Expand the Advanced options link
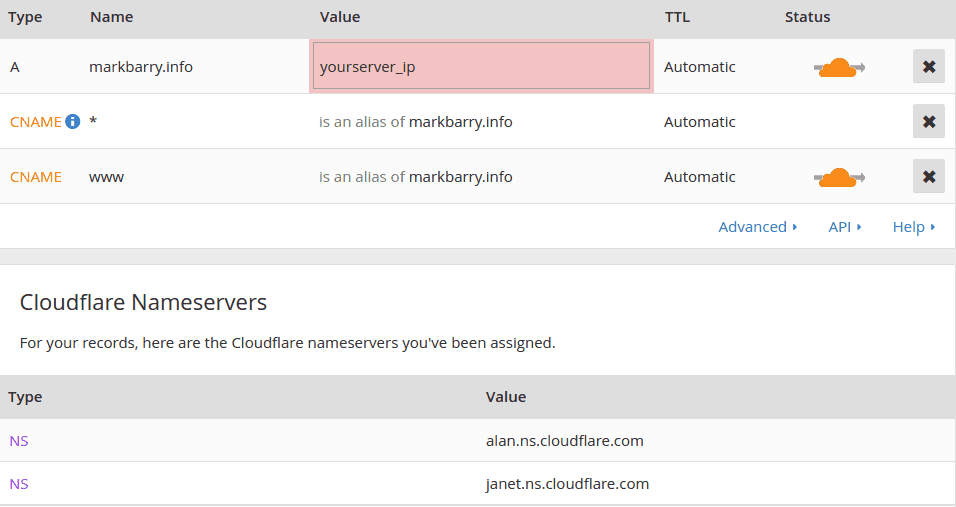 click(x=758, y=227)
